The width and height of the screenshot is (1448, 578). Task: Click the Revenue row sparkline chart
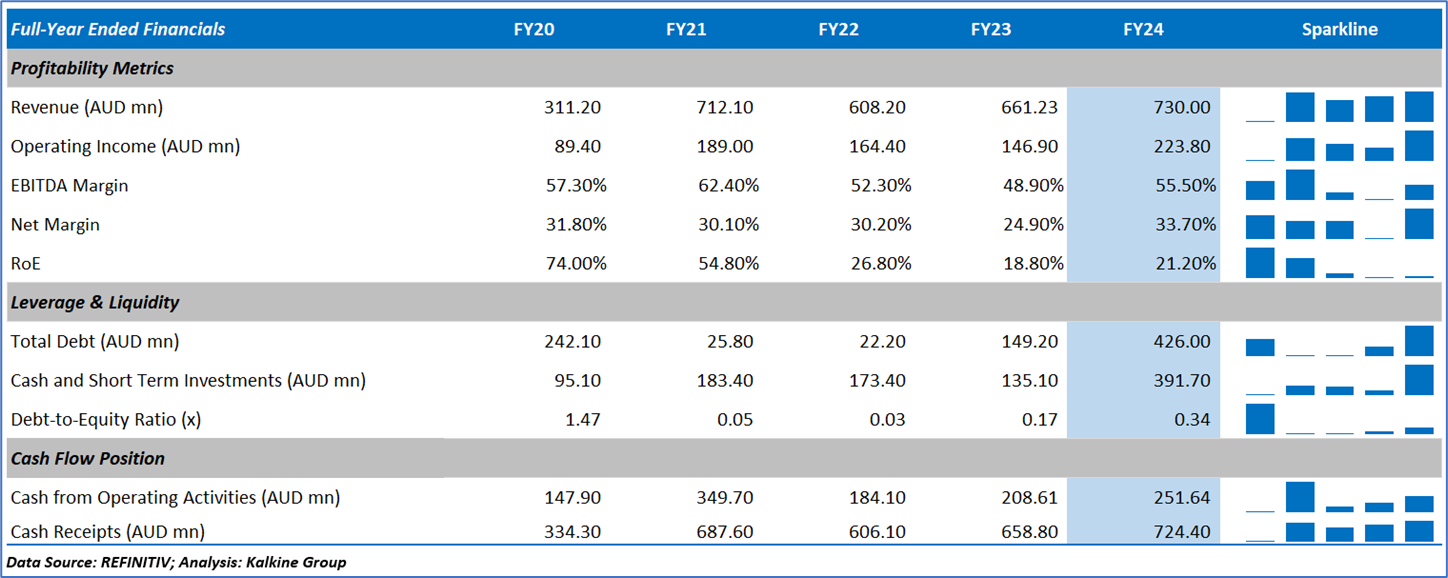[x=1339, y=106]
